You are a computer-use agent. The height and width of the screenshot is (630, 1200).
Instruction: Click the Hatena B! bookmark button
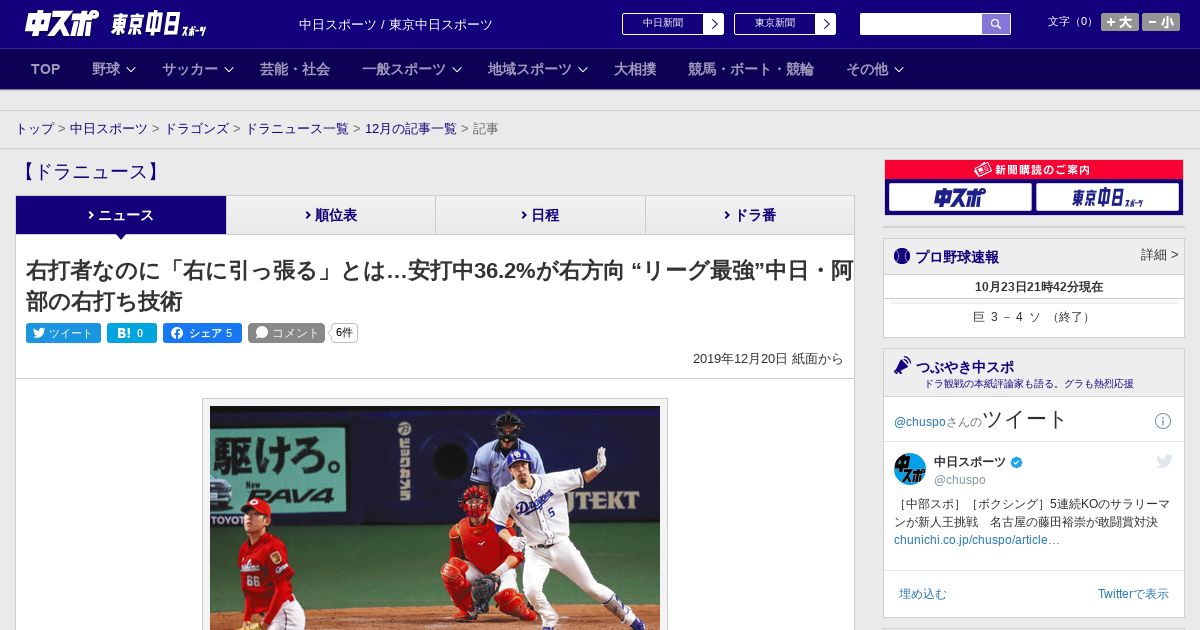(x=132, y=333)
